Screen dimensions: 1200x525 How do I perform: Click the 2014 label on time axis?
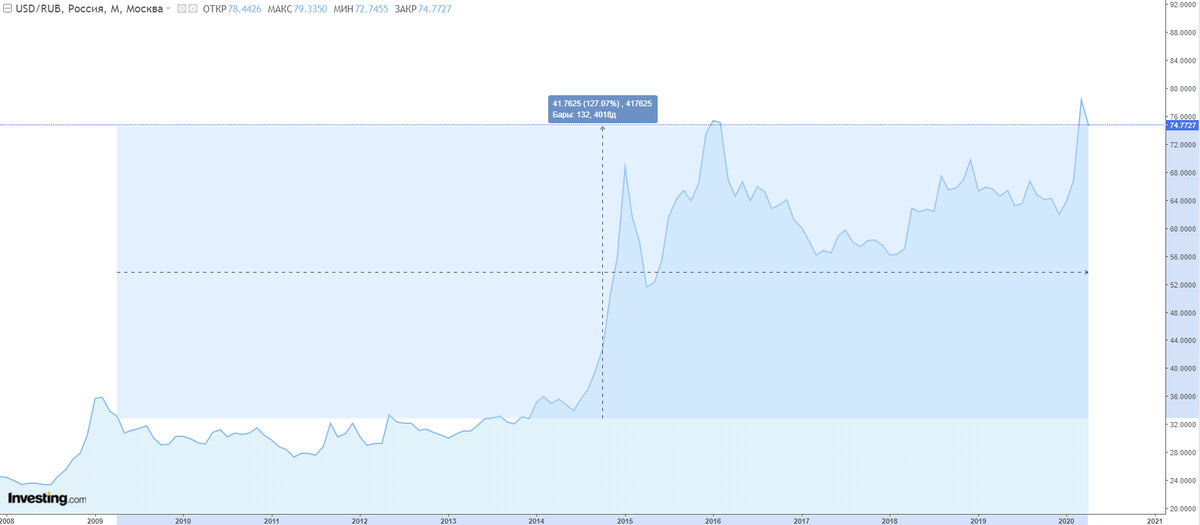pos(536,520)
